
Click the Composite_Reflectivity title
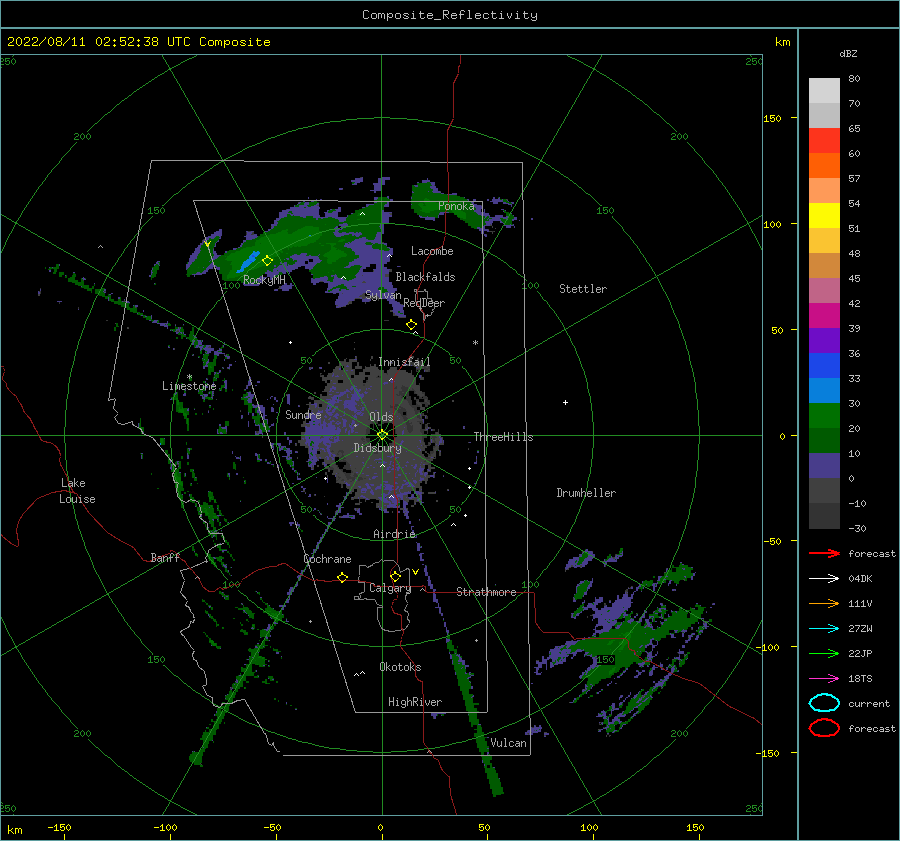click(450, 15)
